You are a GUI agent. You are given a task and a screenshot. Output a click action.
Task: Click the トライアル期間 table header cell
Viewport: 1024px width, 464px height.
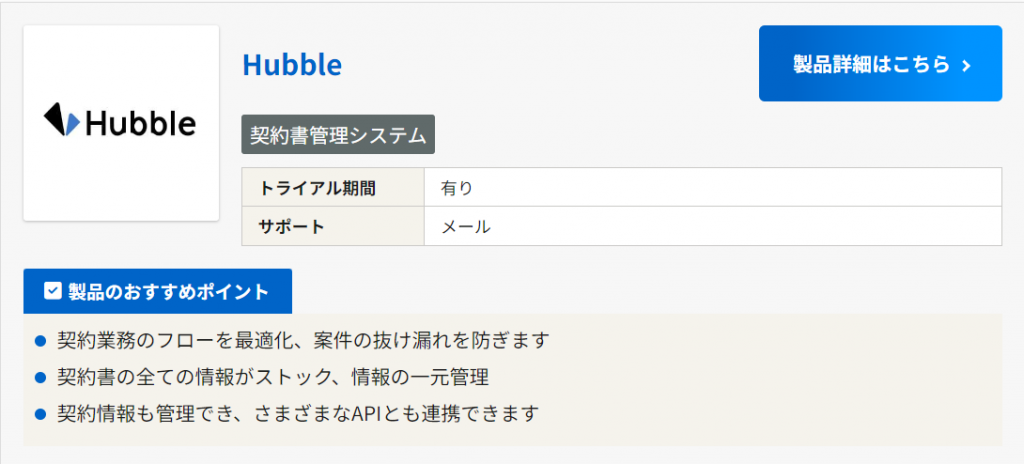(333, 187)
